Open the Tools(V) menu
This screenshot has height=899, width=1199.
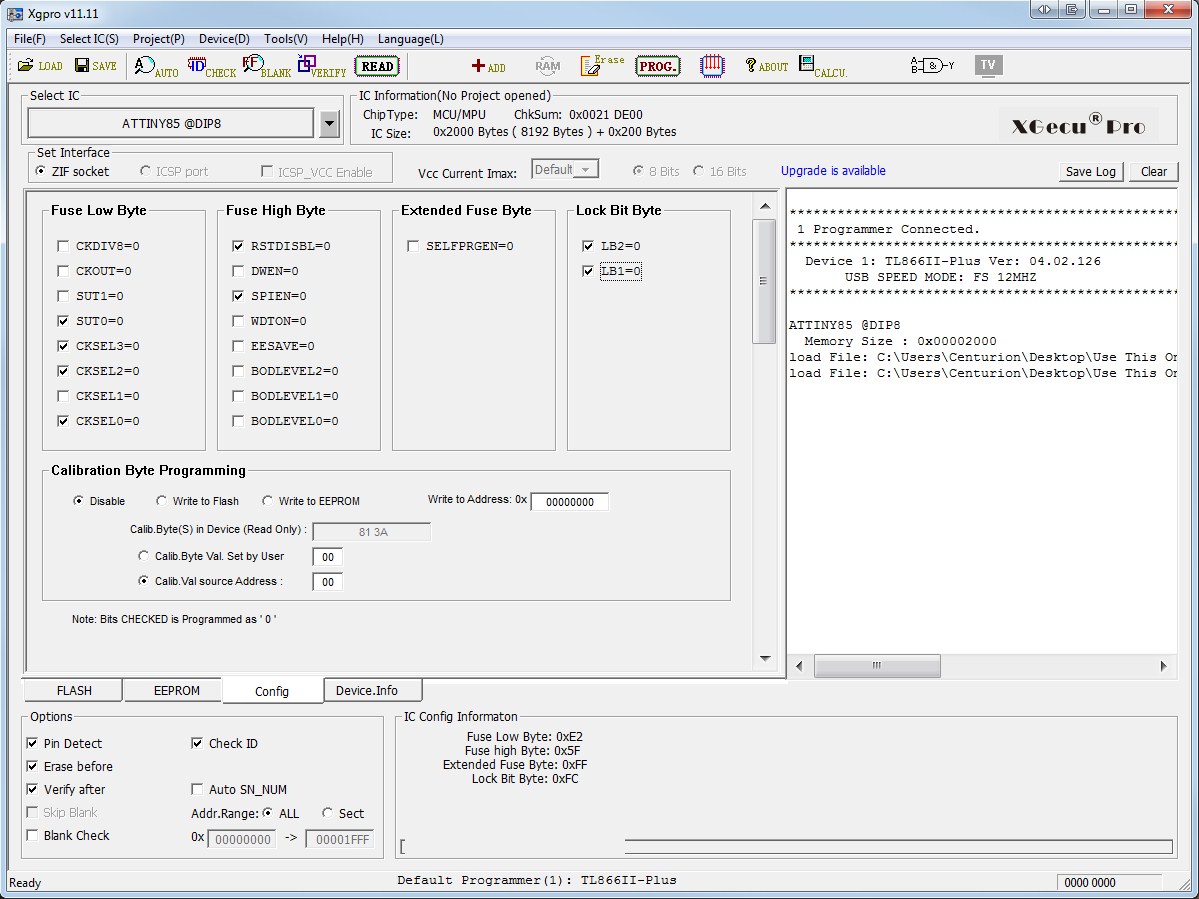pos(286,39)
